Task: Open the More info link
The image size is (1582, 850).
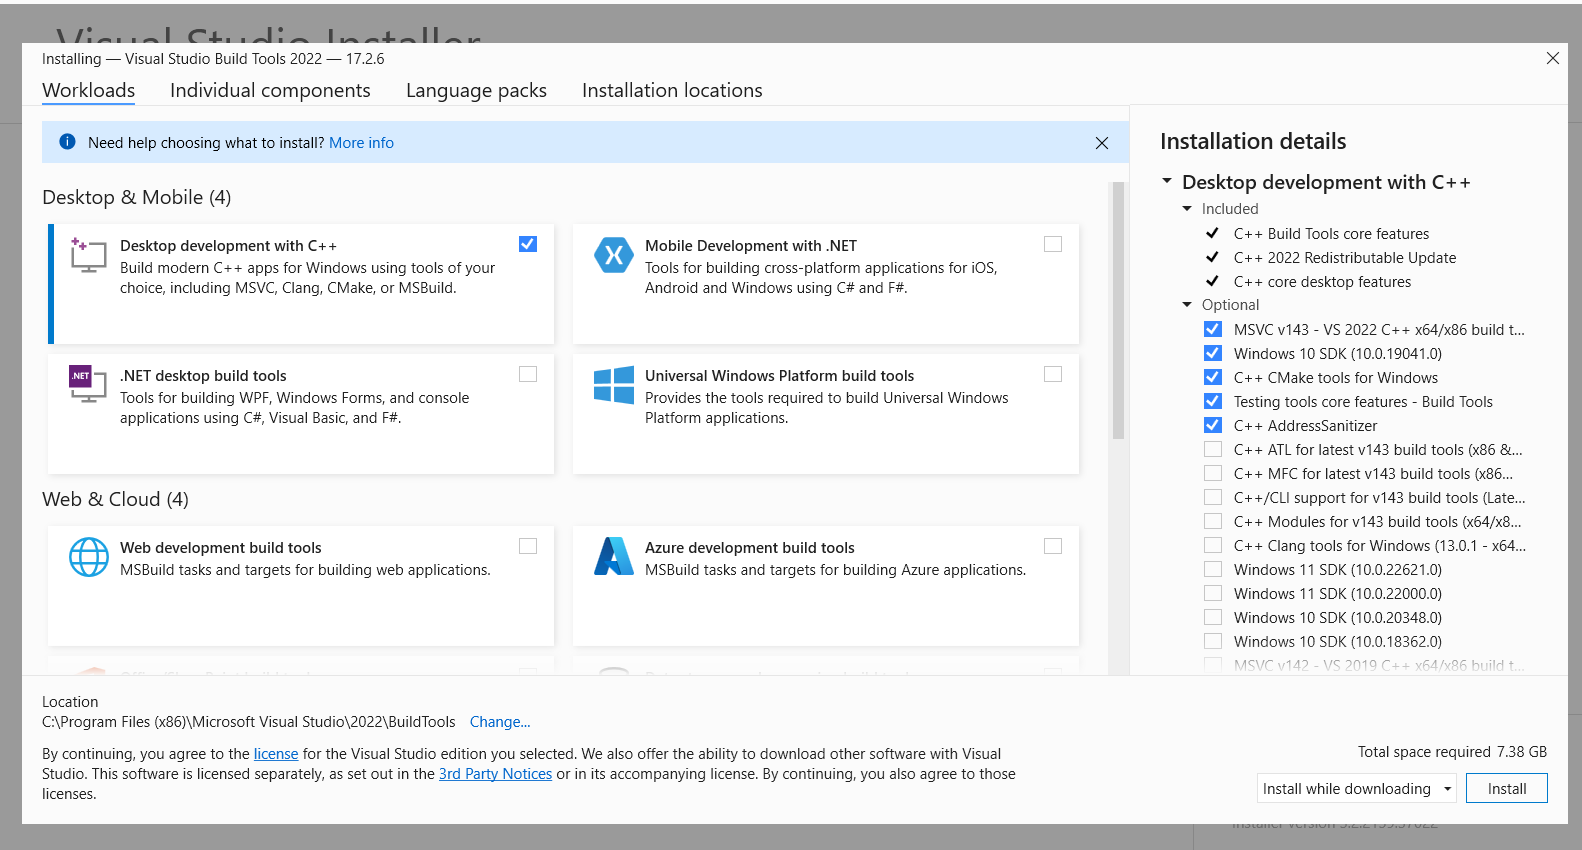Action: coord(361,143)
